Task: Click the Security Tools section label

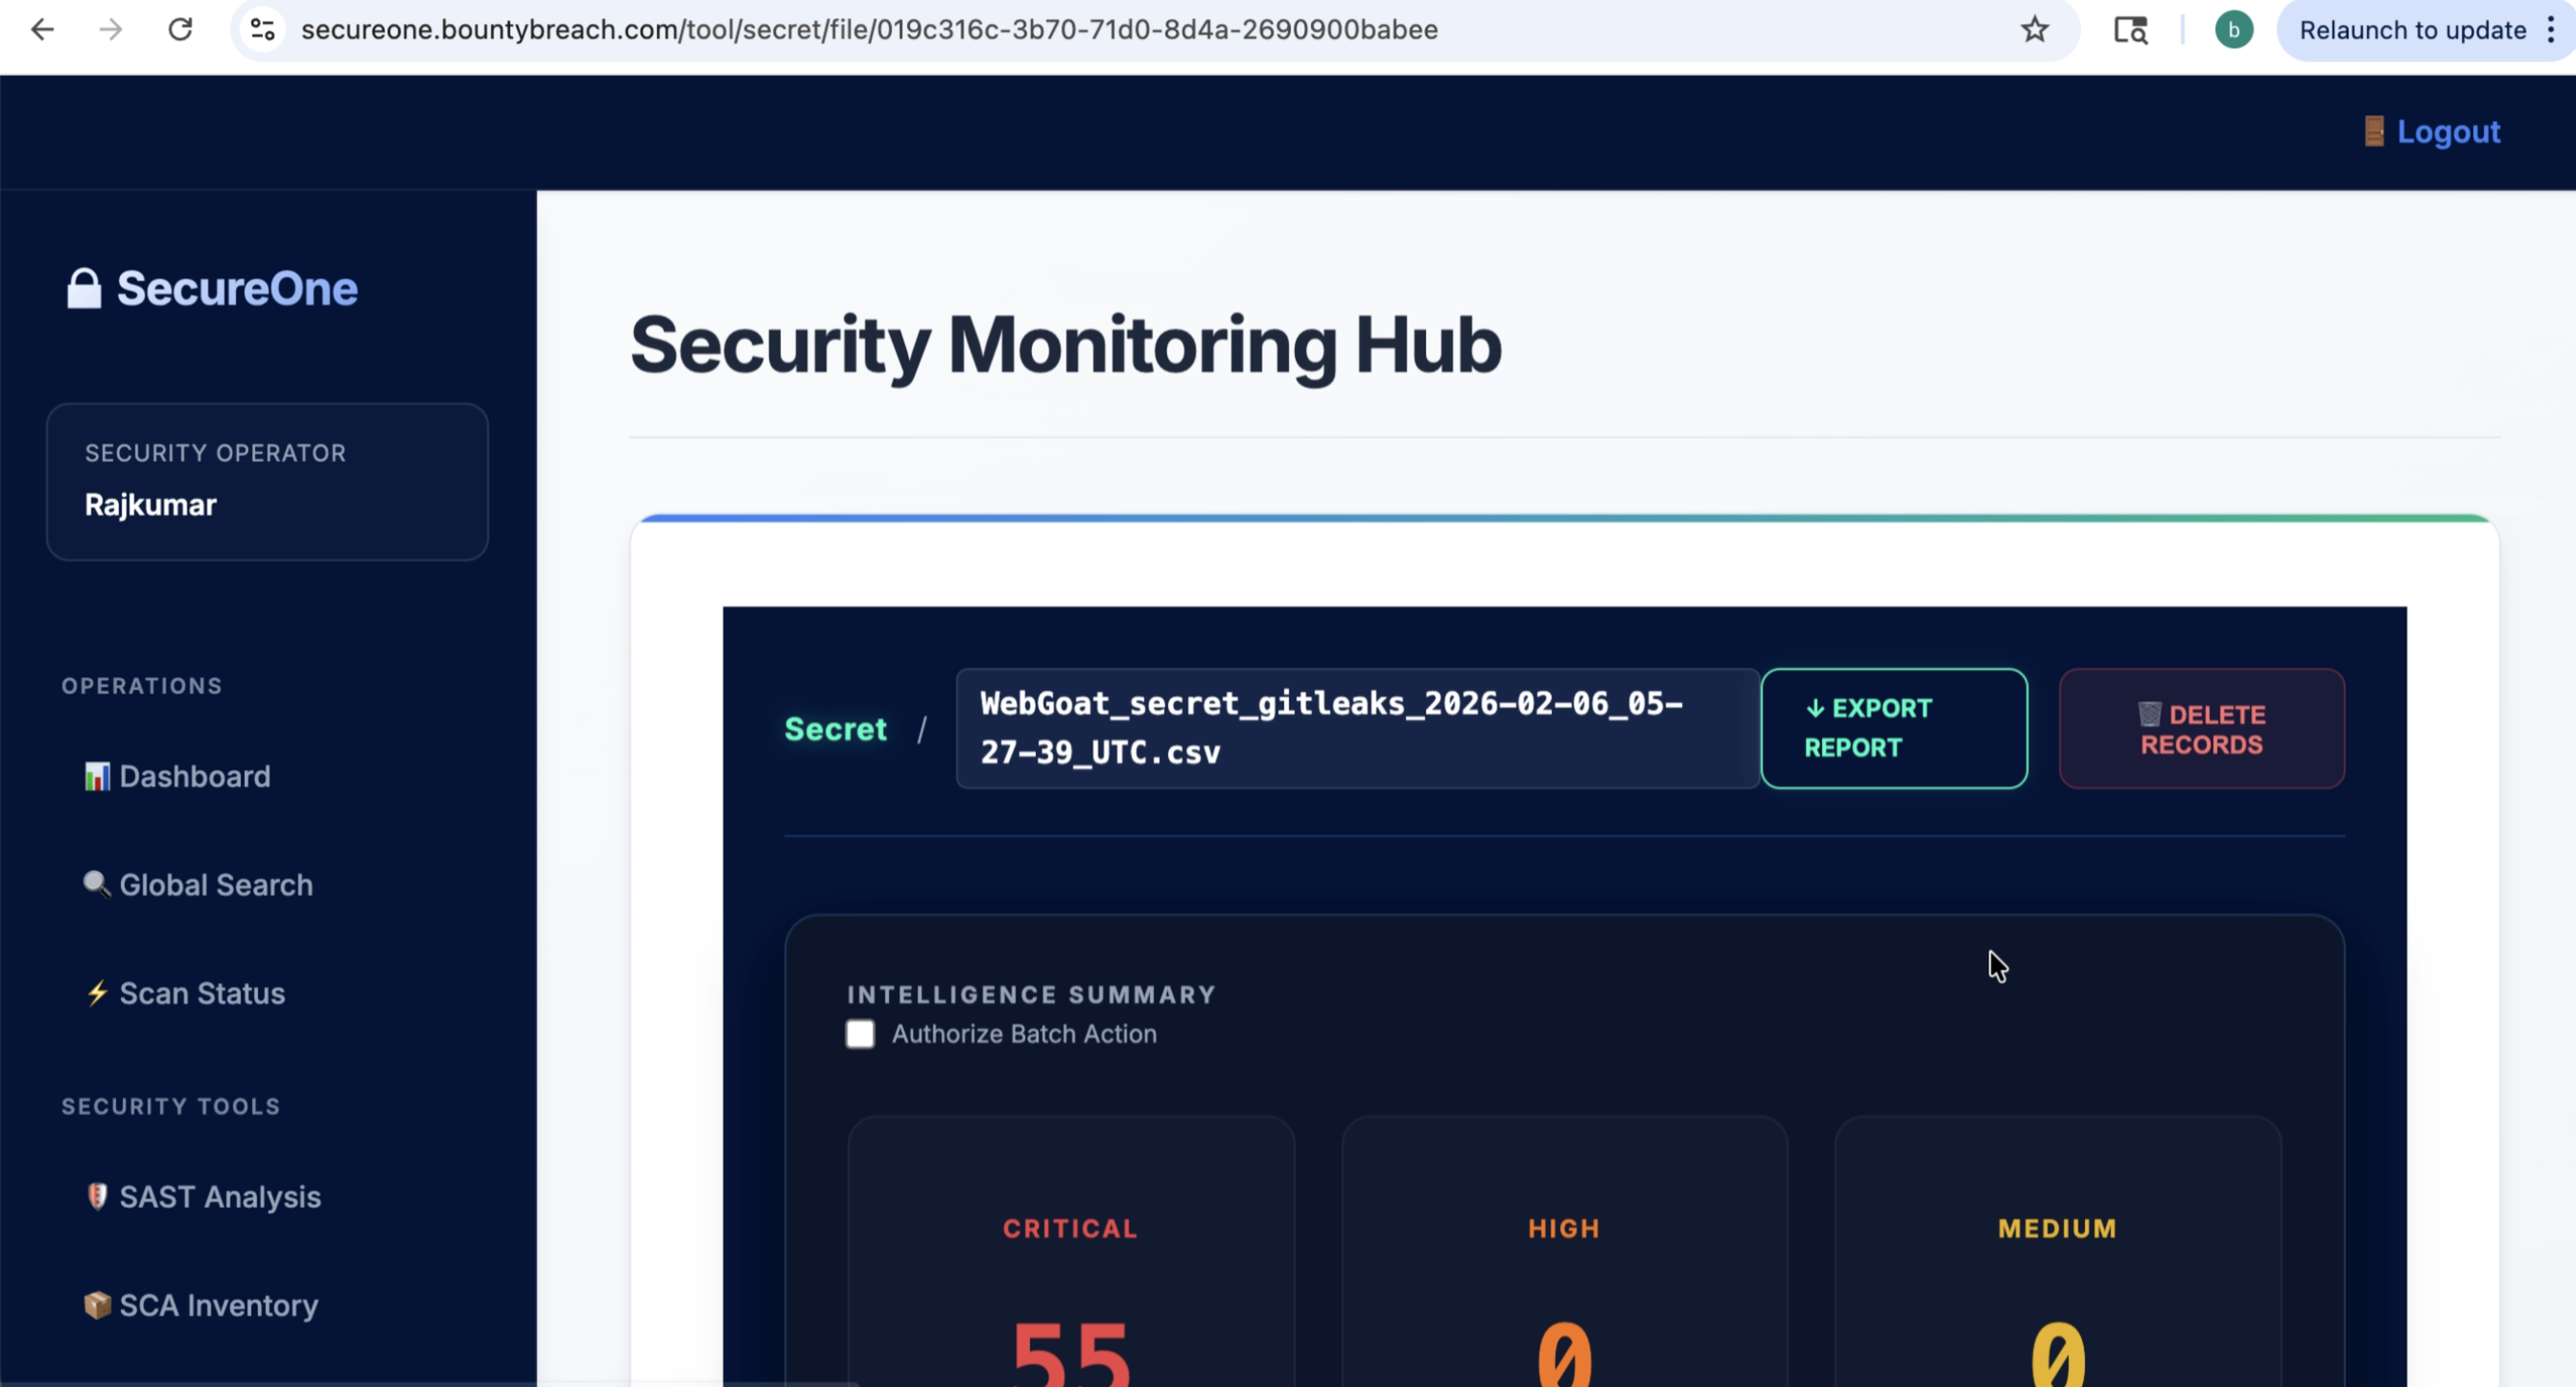Action: tap(170, 1106)
